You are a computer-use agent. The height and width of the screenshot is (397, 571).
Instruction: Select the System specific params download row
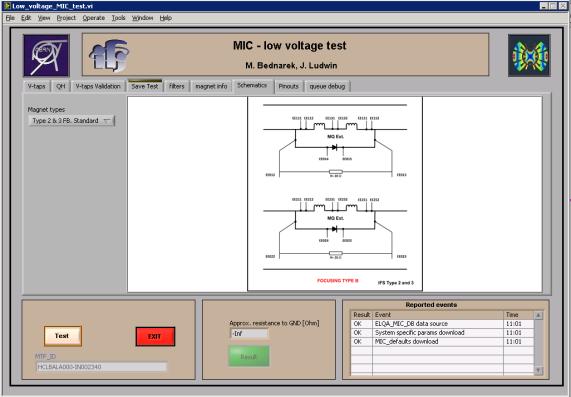[442, 333]
